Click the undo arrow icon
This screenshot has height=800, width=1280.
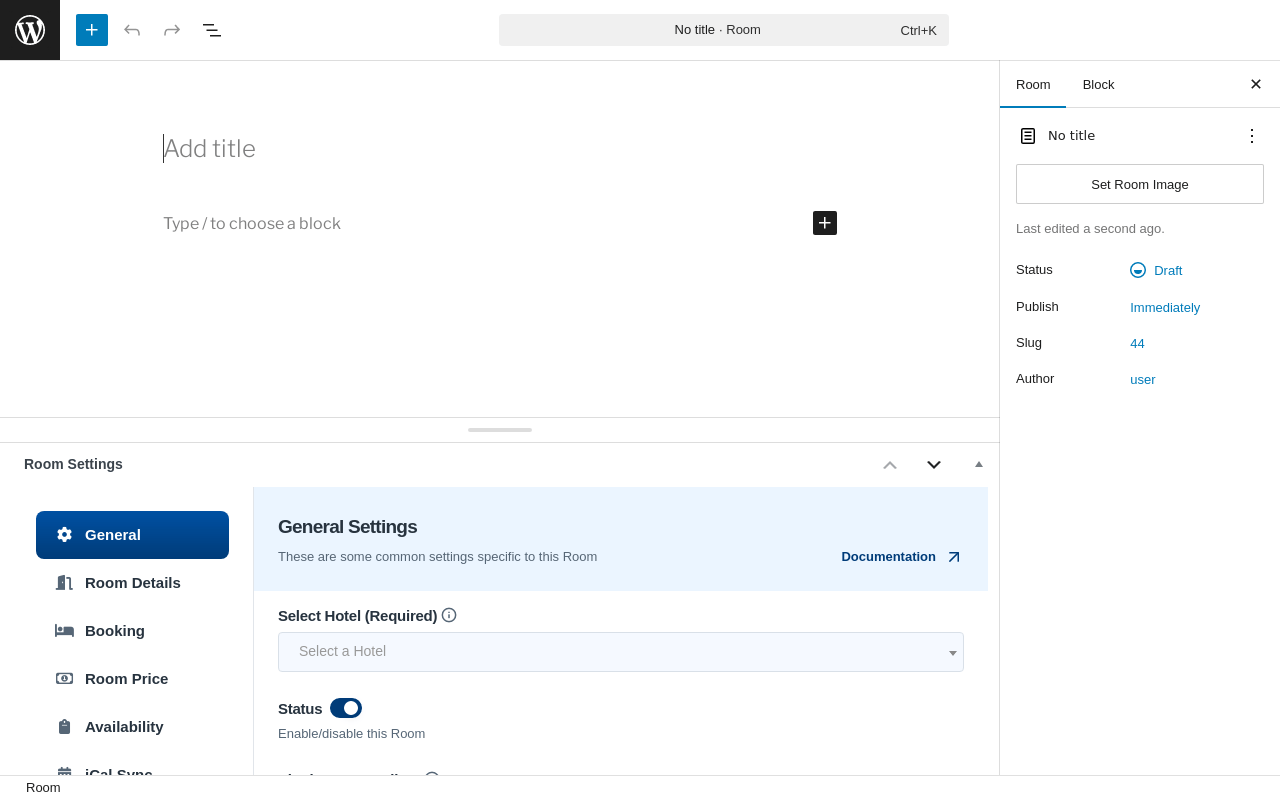click(132, 30)
